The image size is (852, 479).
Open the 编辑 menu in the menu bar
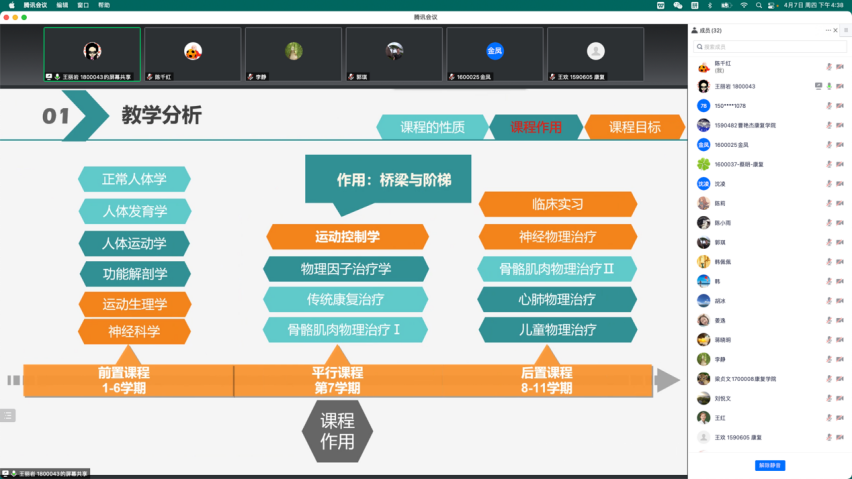pyautogui.click(x=62, y=4)
